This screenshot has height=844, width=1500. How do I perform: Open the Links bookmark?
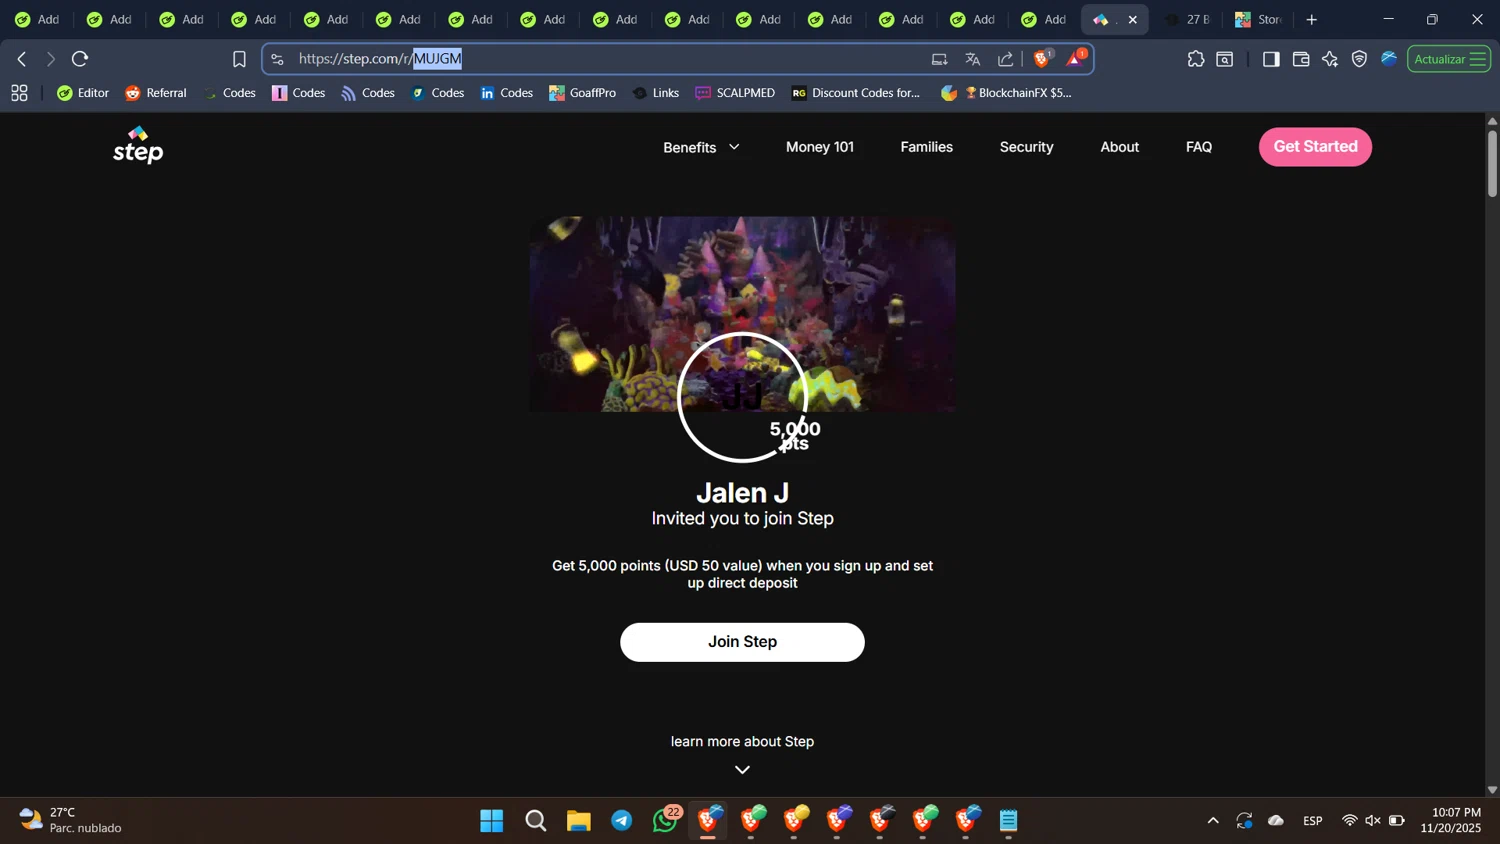pos(656,93)
